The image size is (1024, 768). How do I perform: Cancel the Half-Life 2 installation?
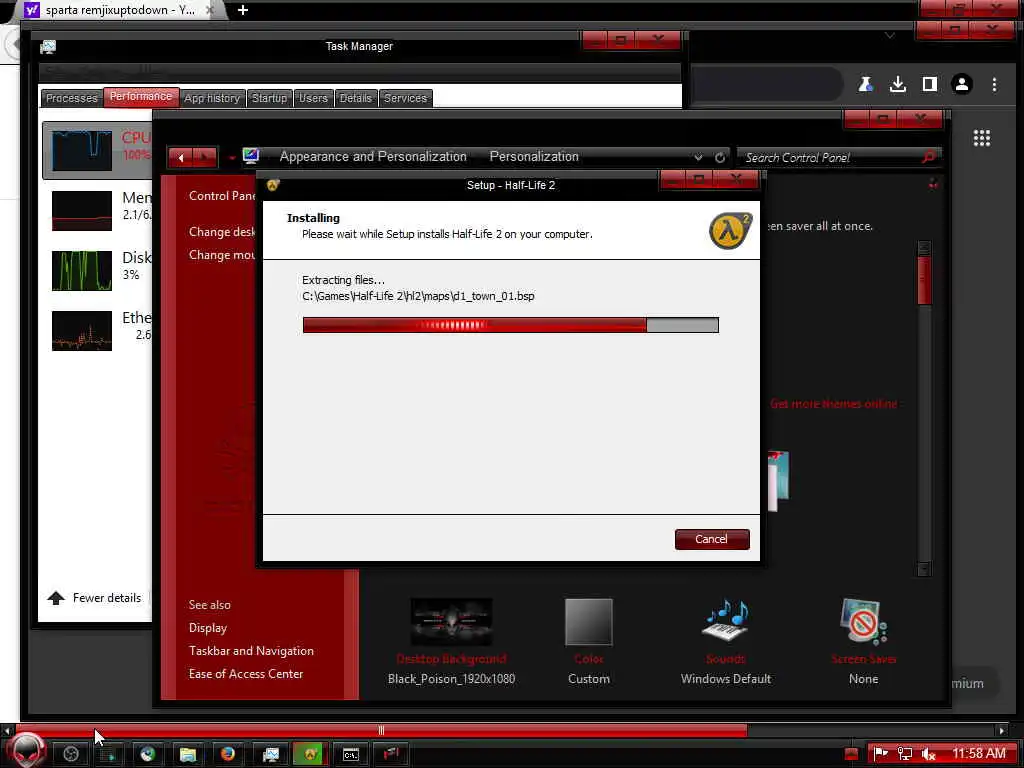point(712,539)
